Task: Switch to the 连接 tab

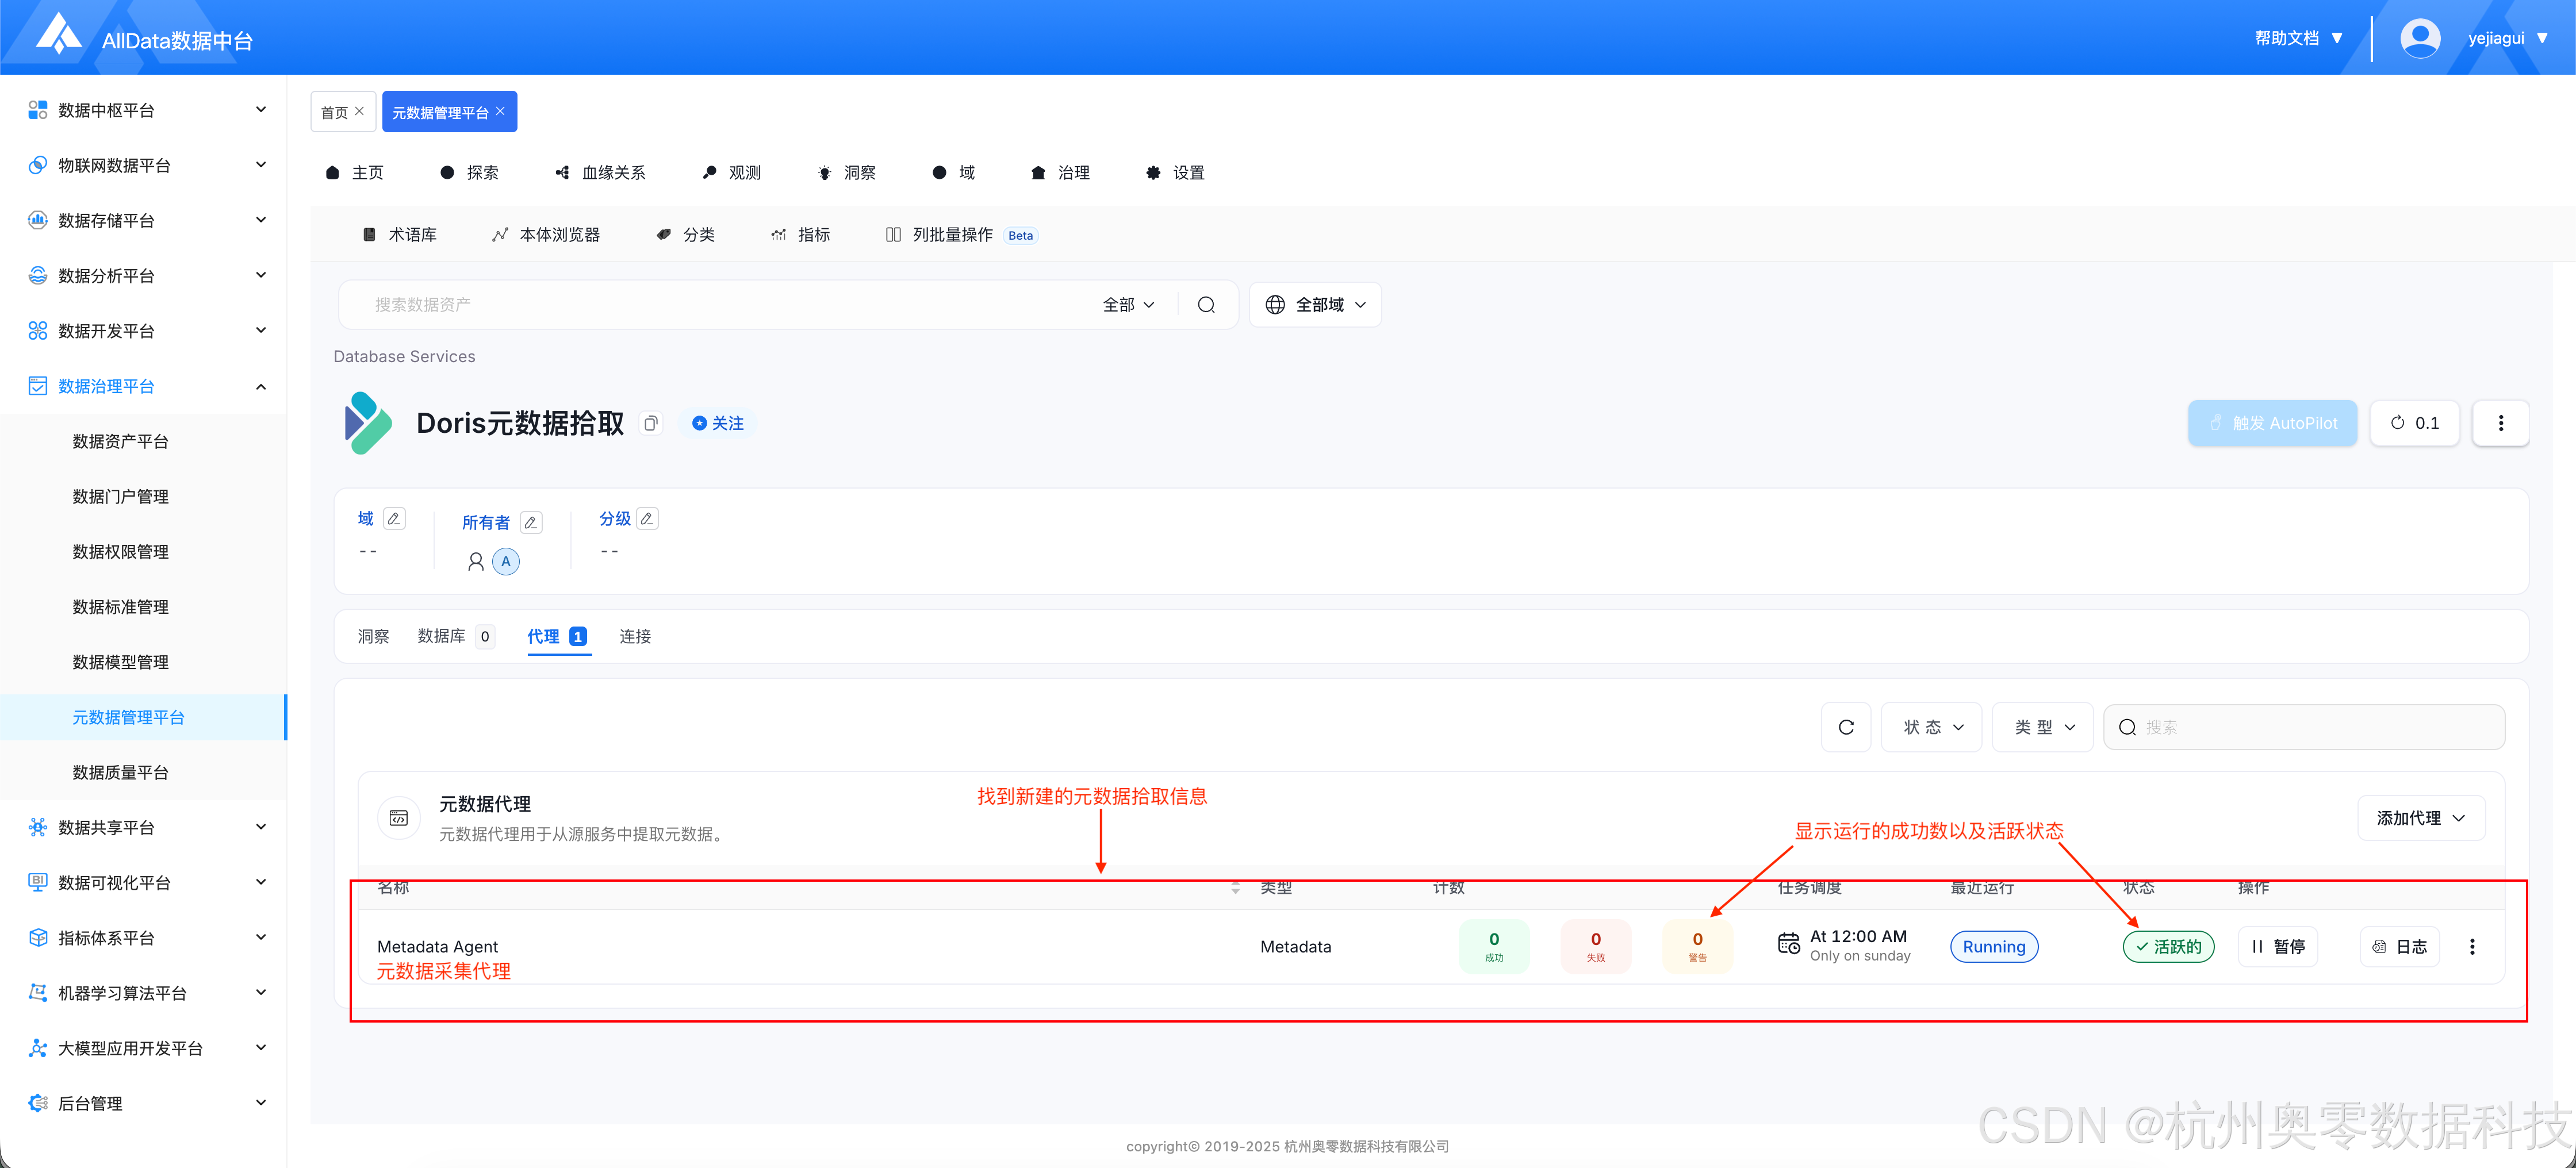Action: pos(635,636)
